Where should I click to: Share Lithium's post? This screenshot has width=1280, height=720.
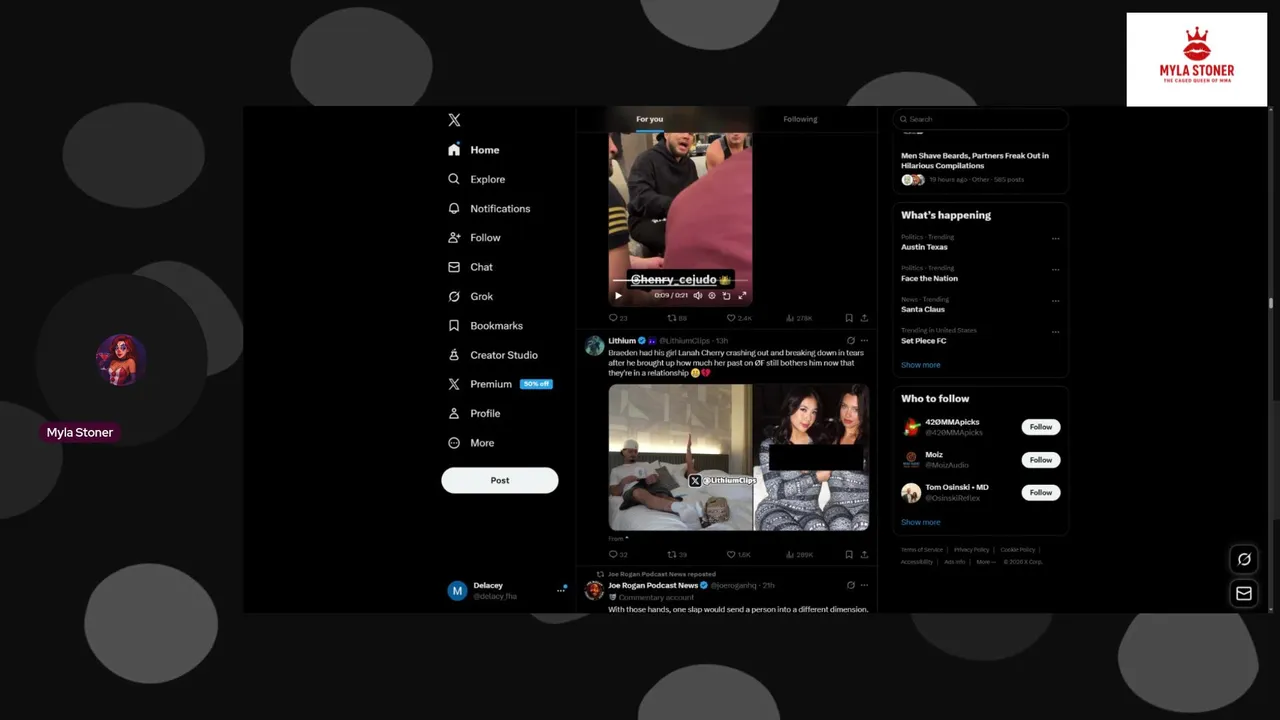[864, 554]
